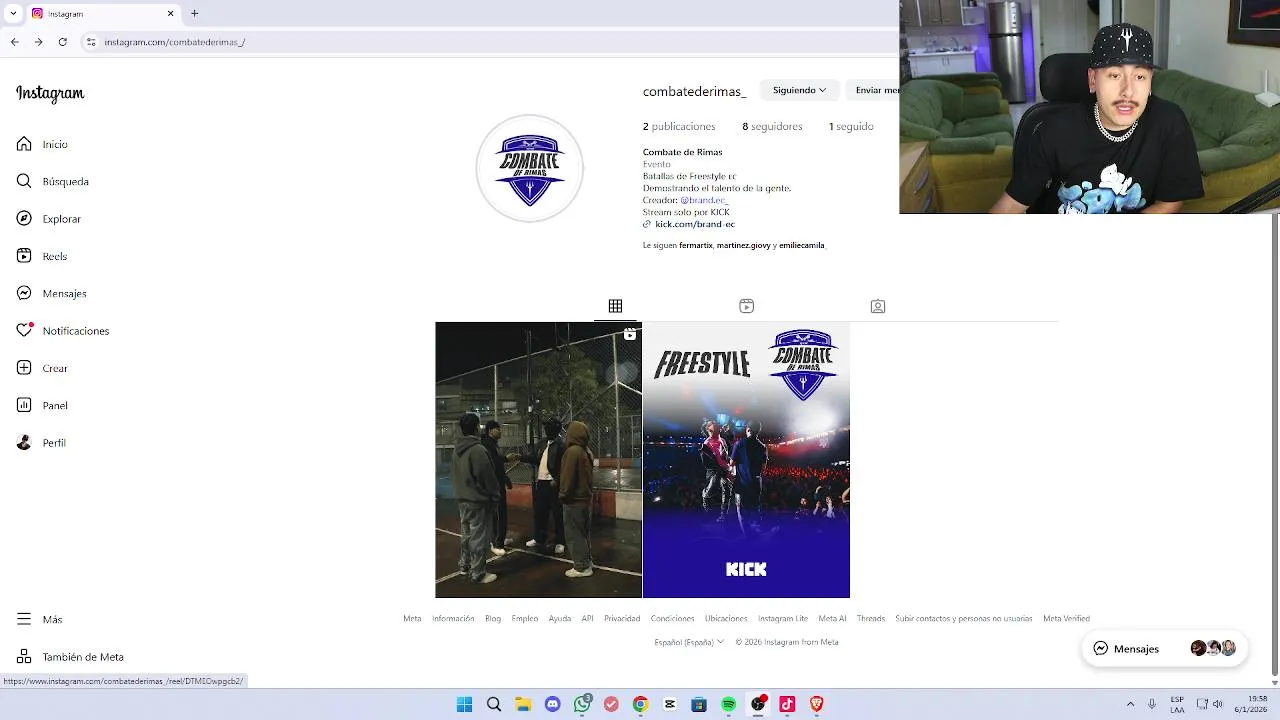Open the Información footer link
The width and height of the screenshot is (1280, 720).
[453, 619]
